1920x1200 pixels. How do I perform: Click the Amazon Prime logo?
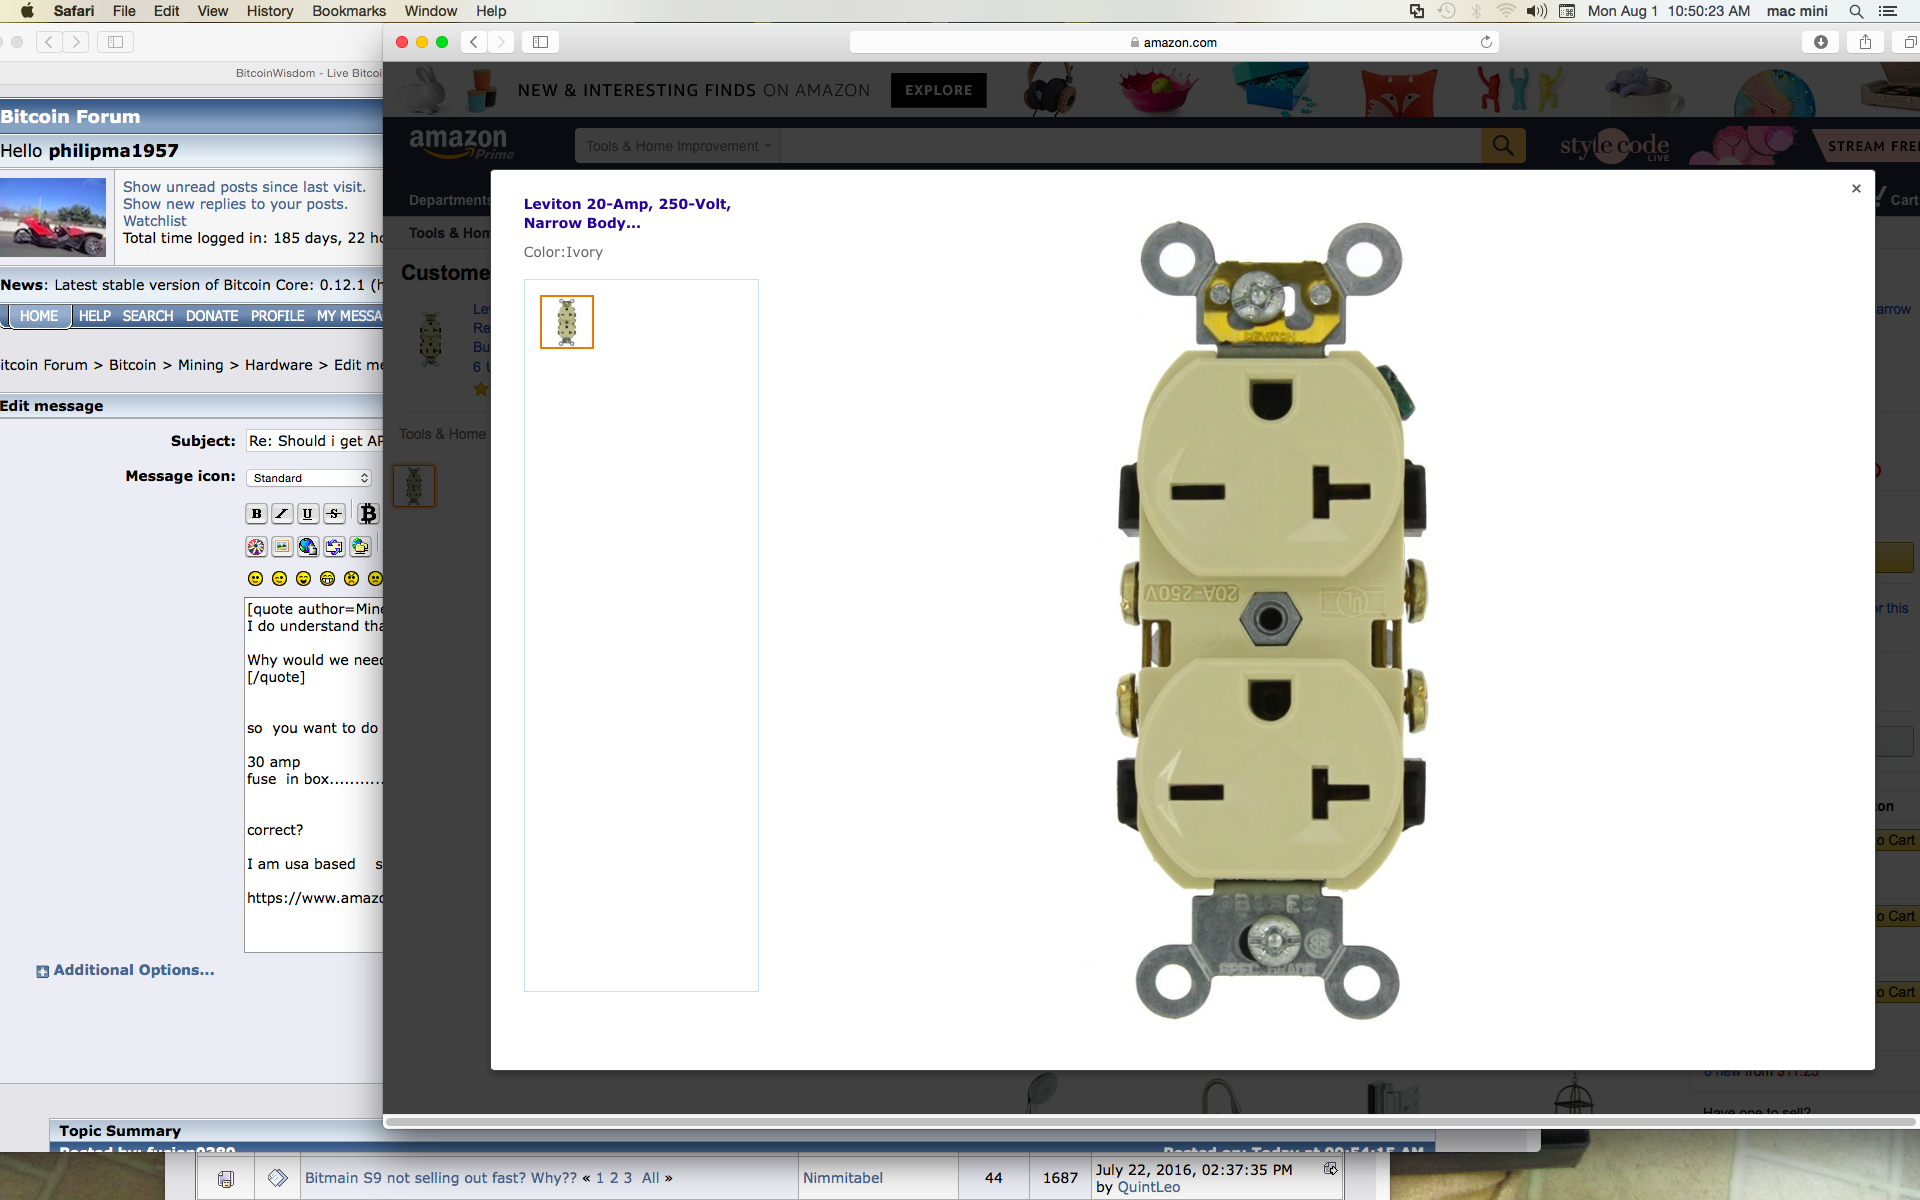click(x=460, y=144)
